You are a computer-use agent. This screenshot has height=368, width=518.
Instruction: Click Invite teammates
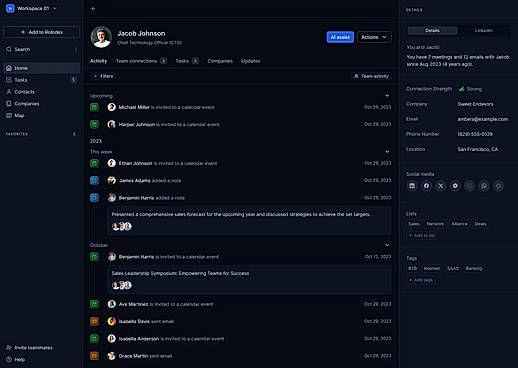tap(29, 348)
